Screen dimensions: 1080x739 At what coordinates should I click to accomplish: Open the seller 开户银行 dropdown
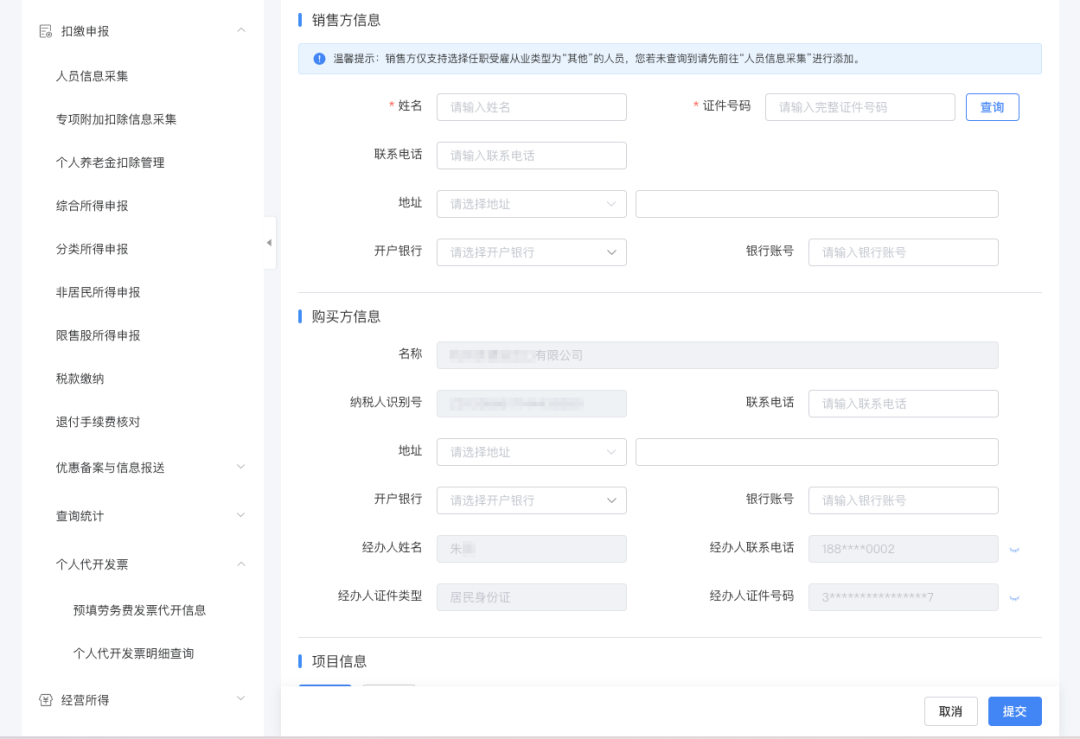[x=531, y=252]
